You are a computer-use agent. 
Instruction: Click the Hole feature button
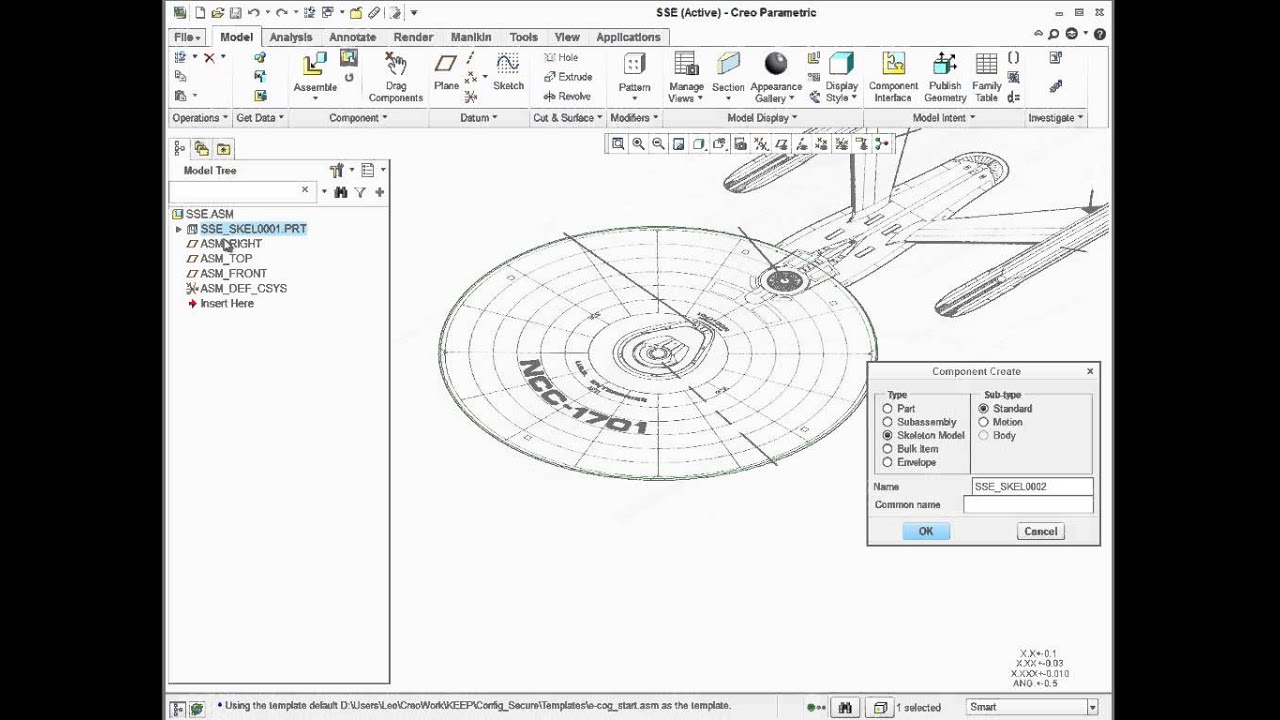[561, 58]
